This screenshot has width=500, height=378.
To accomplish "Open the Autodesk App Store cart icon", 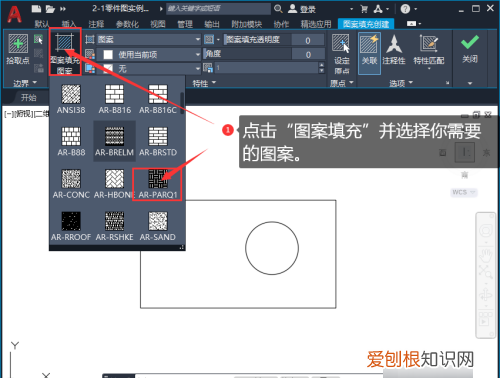I will coord(364,9).
